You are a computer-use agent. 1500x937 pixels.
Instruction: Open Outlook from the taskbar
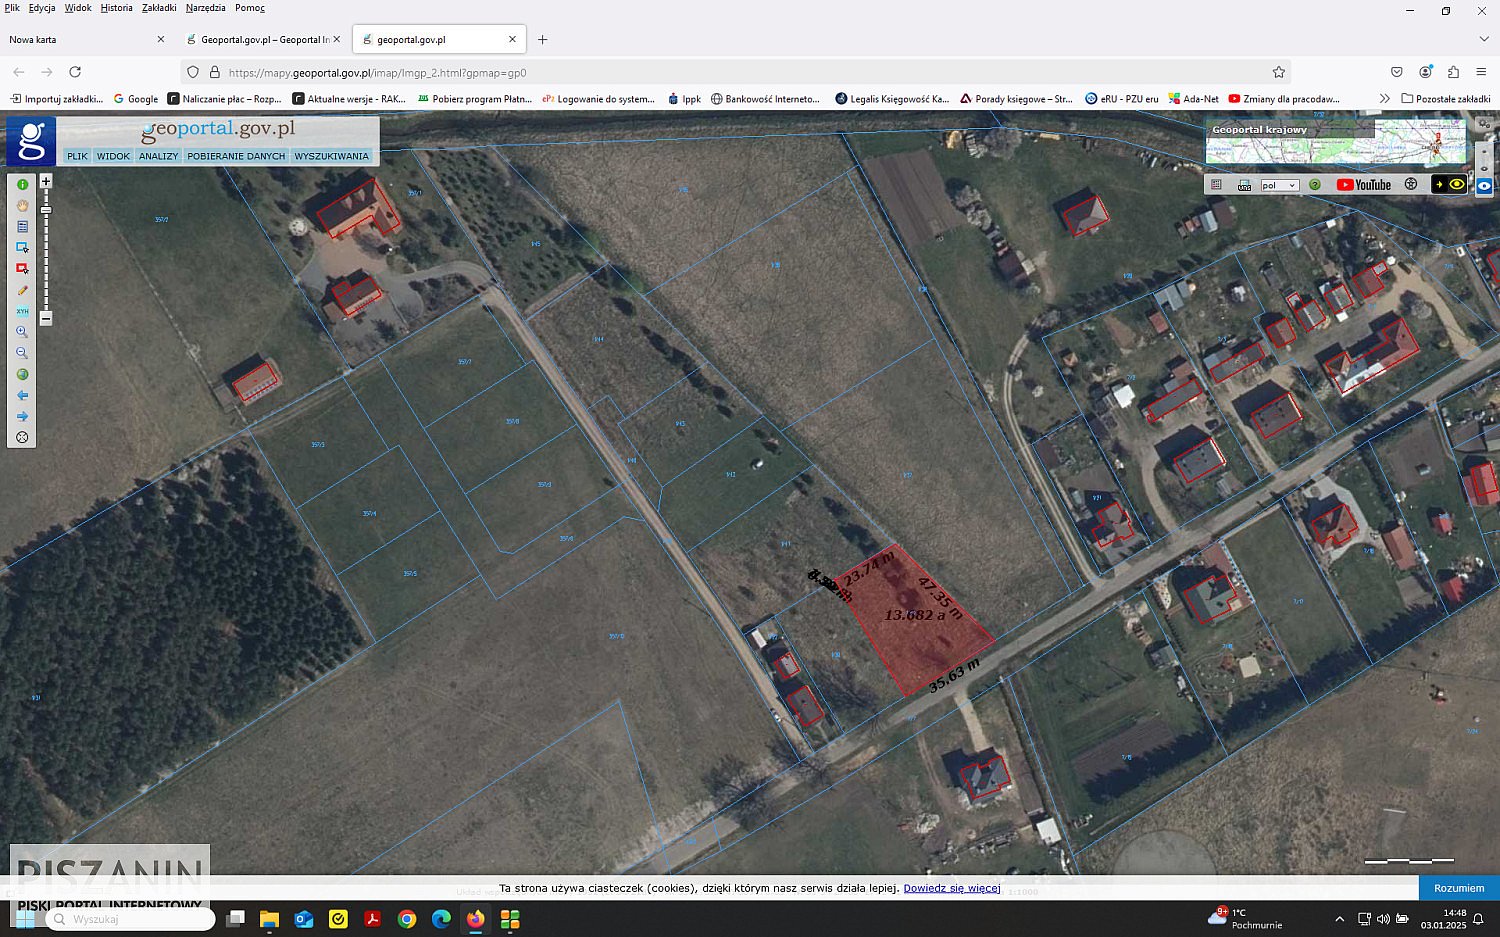tap(303, 919)
